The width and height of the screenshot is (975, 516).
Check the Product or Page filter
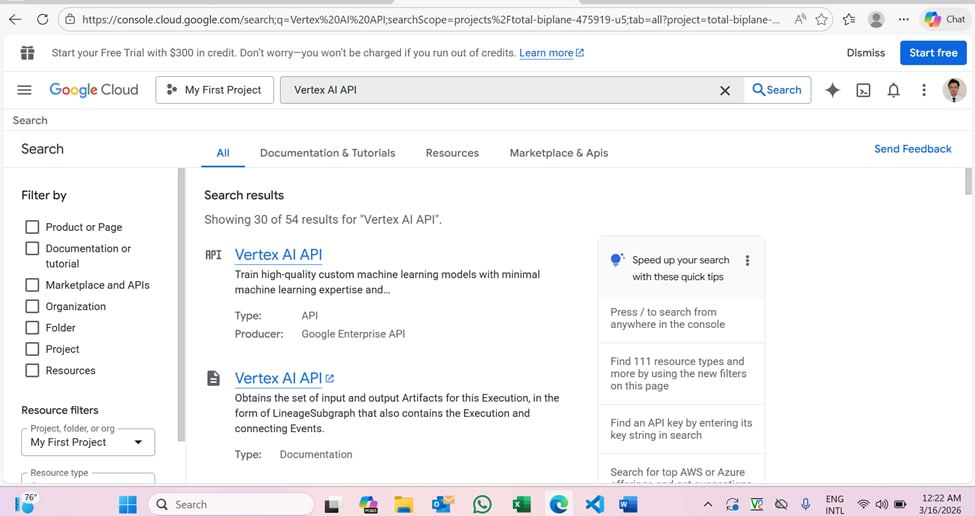tap(32, 227)
